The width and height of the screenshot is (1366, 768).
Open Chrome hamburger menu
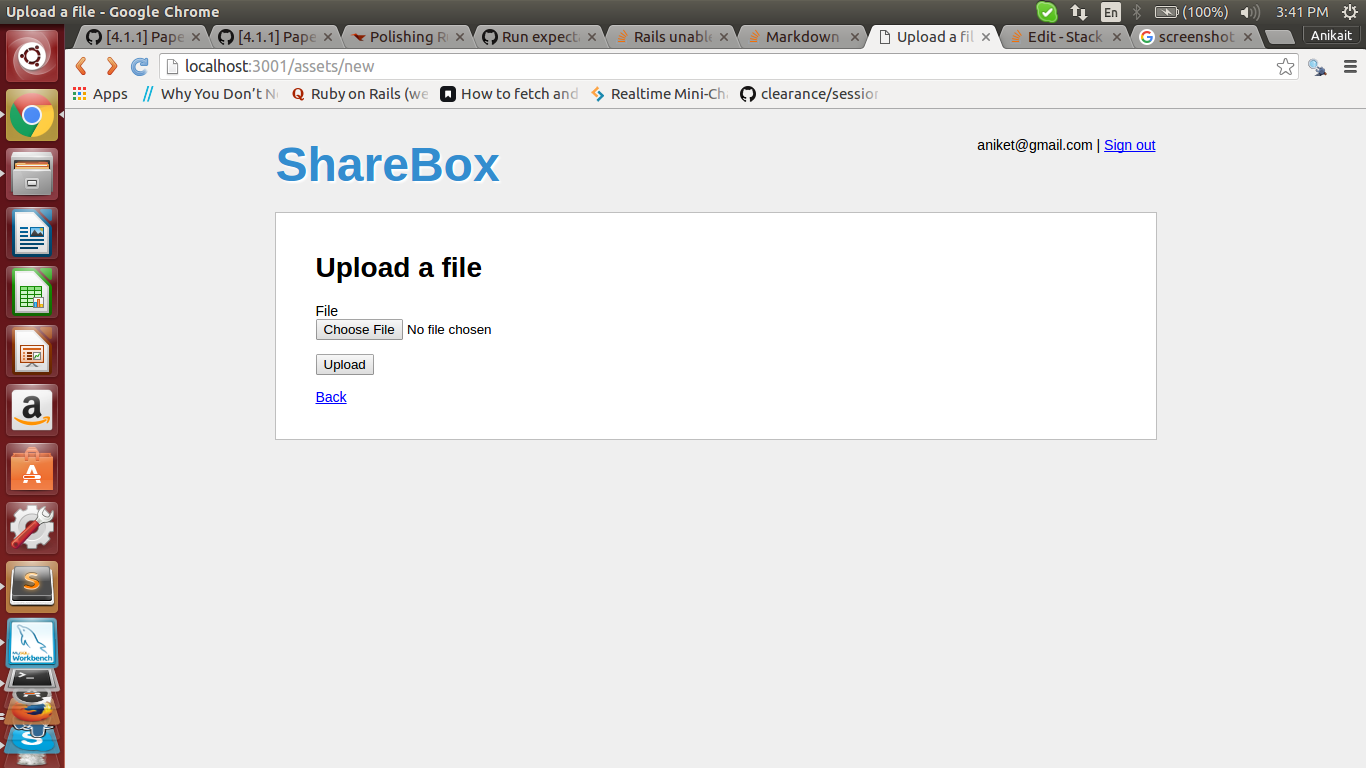[x=1350, y=67]
